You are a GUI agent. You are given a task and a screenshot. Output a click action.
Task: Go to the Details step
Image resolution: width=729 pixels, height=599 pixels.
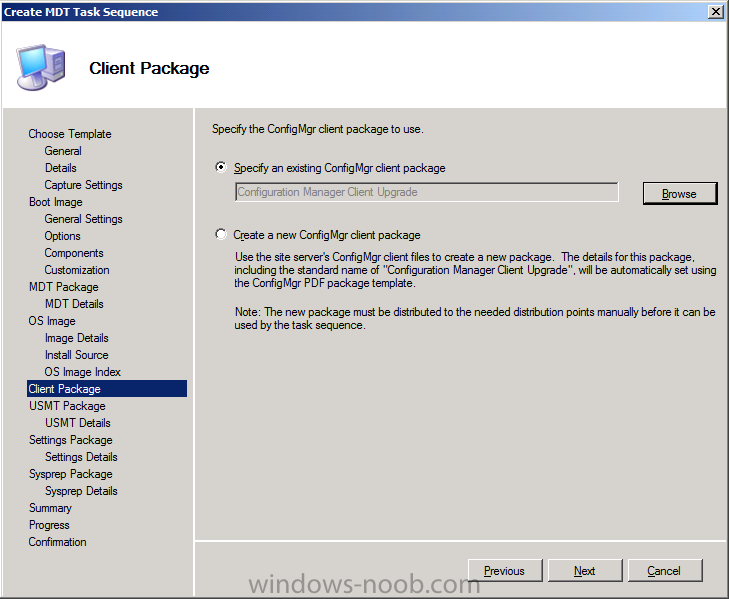click(60, 168)
